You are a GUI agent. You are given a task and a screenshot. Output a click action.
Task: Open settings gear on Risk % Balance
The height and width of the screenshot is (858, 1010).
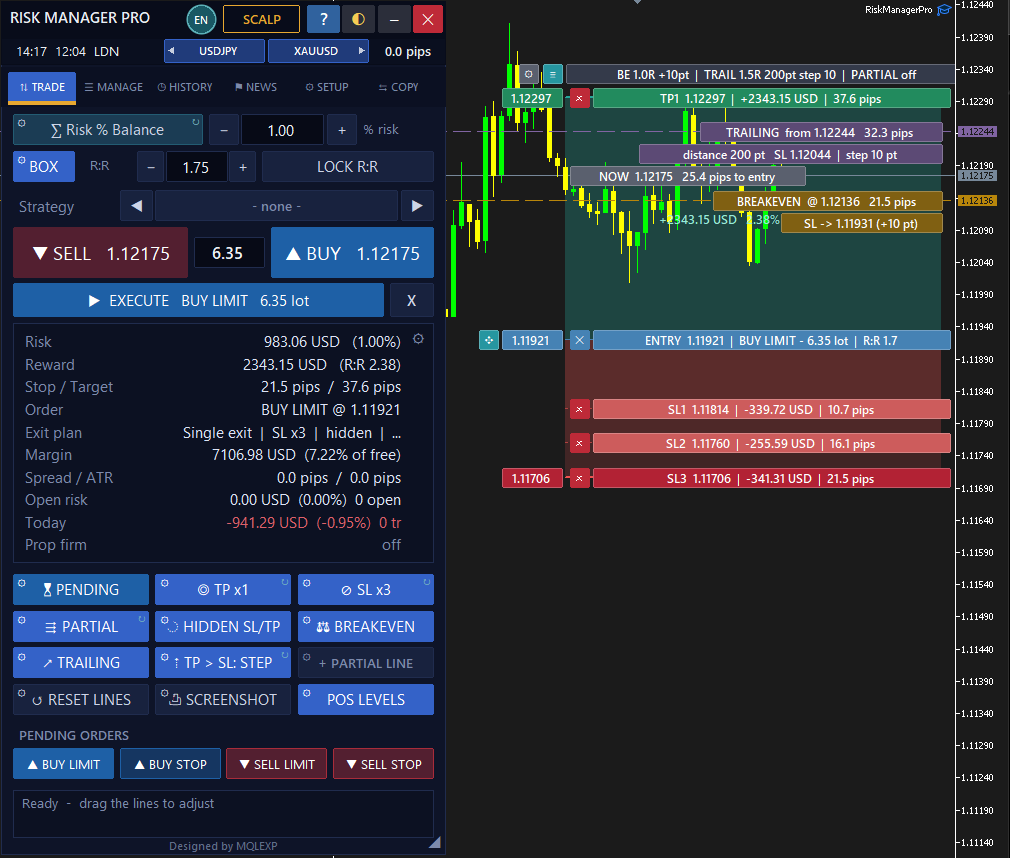coord(21,122)
